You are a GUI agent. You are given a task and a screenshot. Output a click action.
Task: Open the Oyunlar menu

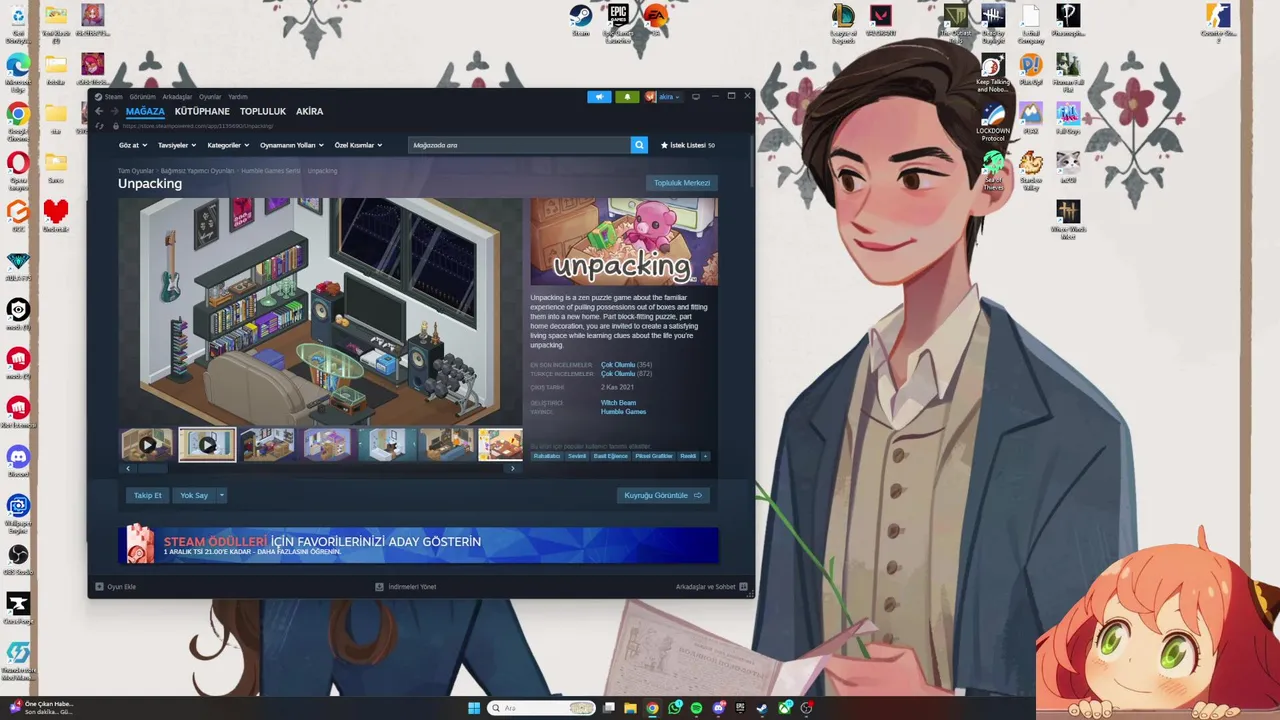coord(210,97)
